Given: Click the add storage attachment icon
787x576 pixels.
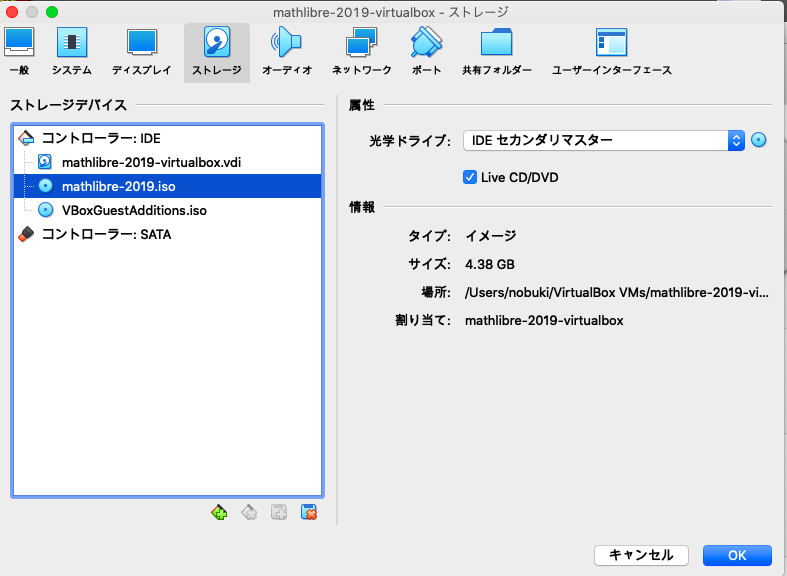Looking at the screenshot, I should coord(279,512).
